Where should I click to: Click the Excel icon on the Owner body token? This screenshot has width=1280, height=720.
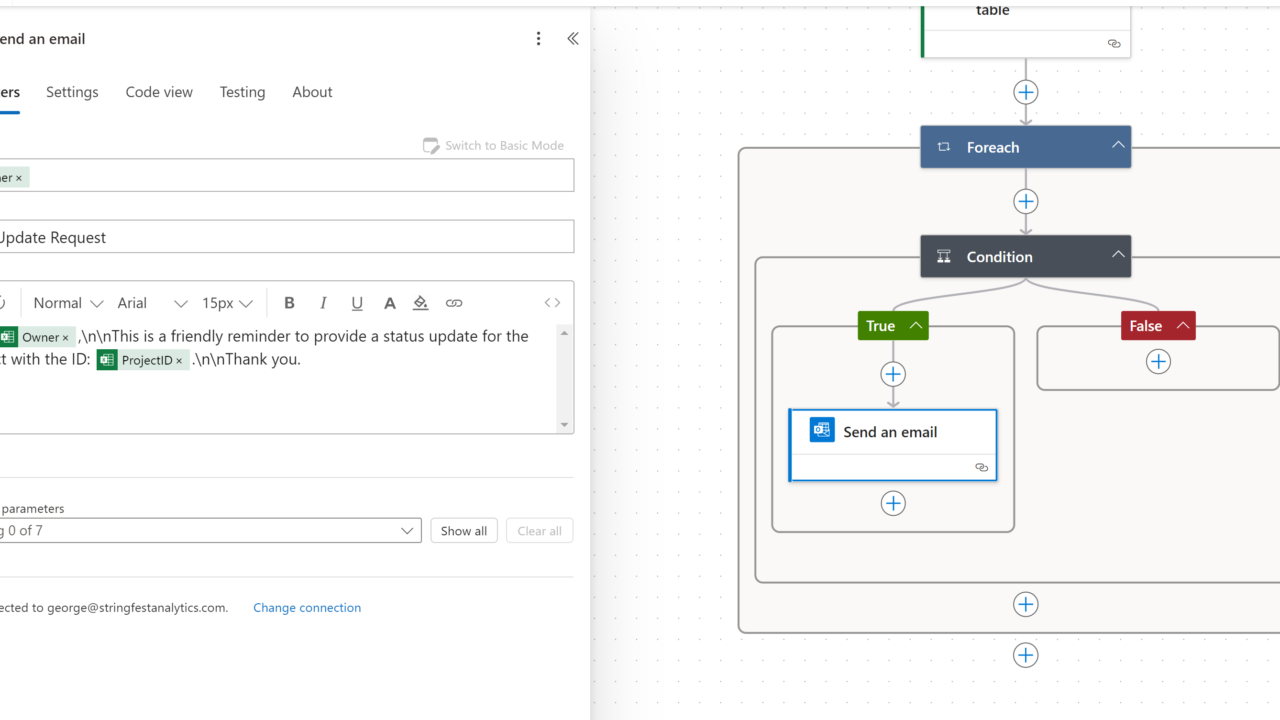[8, 337]
